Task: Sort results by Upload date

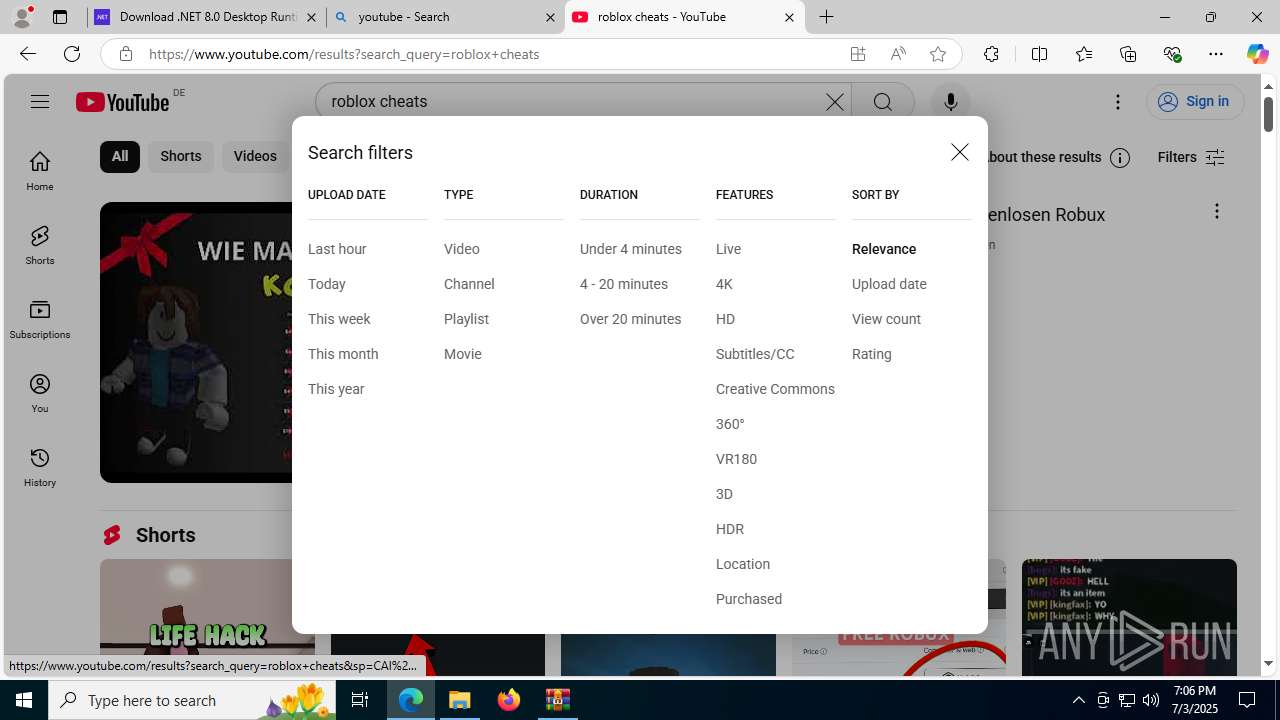Action: (889, 284)
